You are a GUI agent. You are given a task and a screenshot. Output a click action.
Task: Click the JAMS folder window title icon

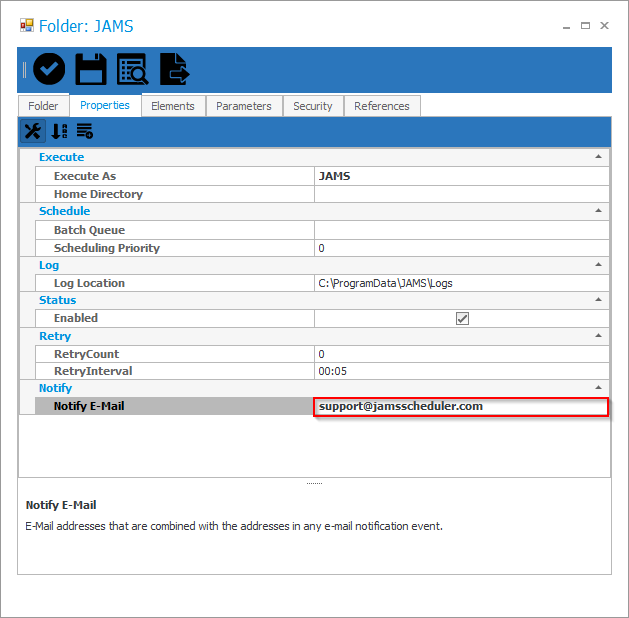(x=27, y=25)
